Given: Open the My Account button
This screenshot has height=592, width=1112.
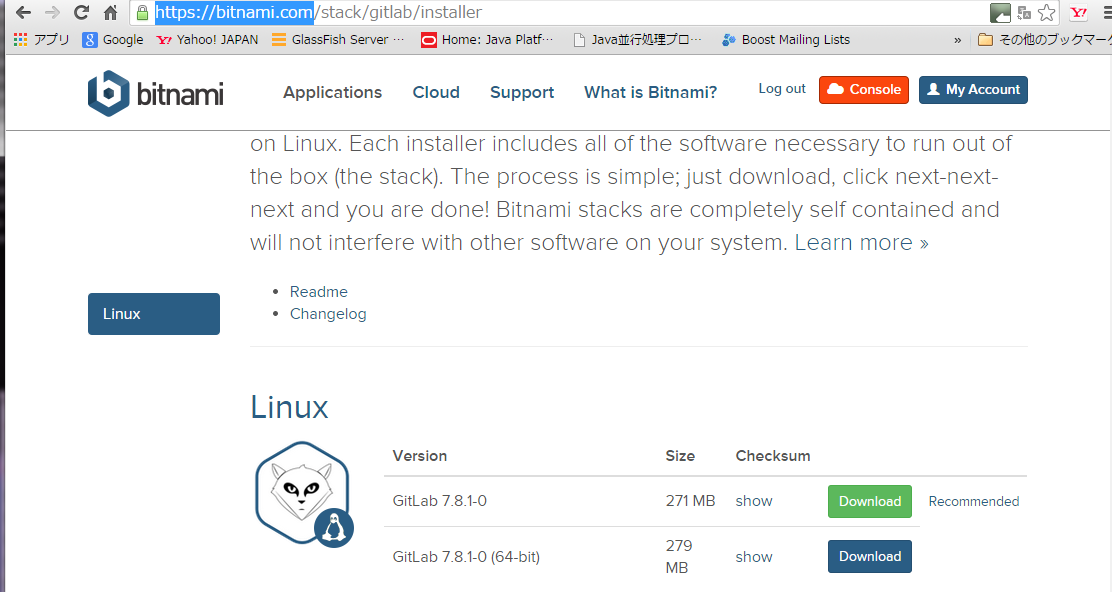Looking at the screenshot, I should [973, 90].
